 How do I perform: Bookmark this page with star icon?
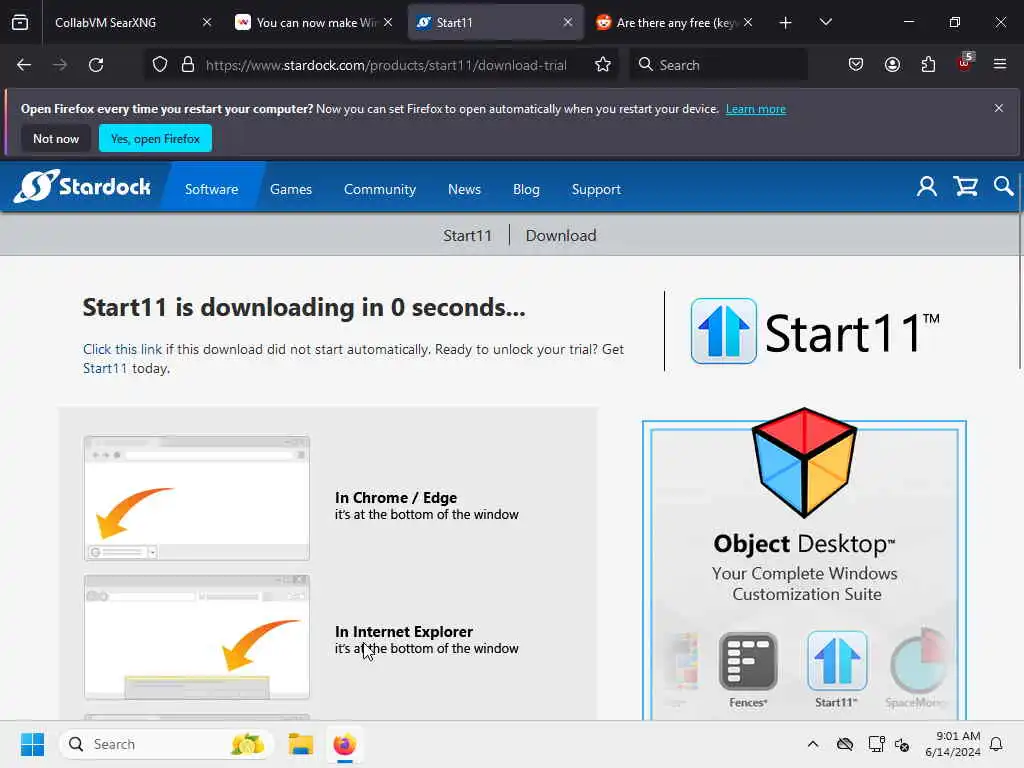click(x=603, y=65)
